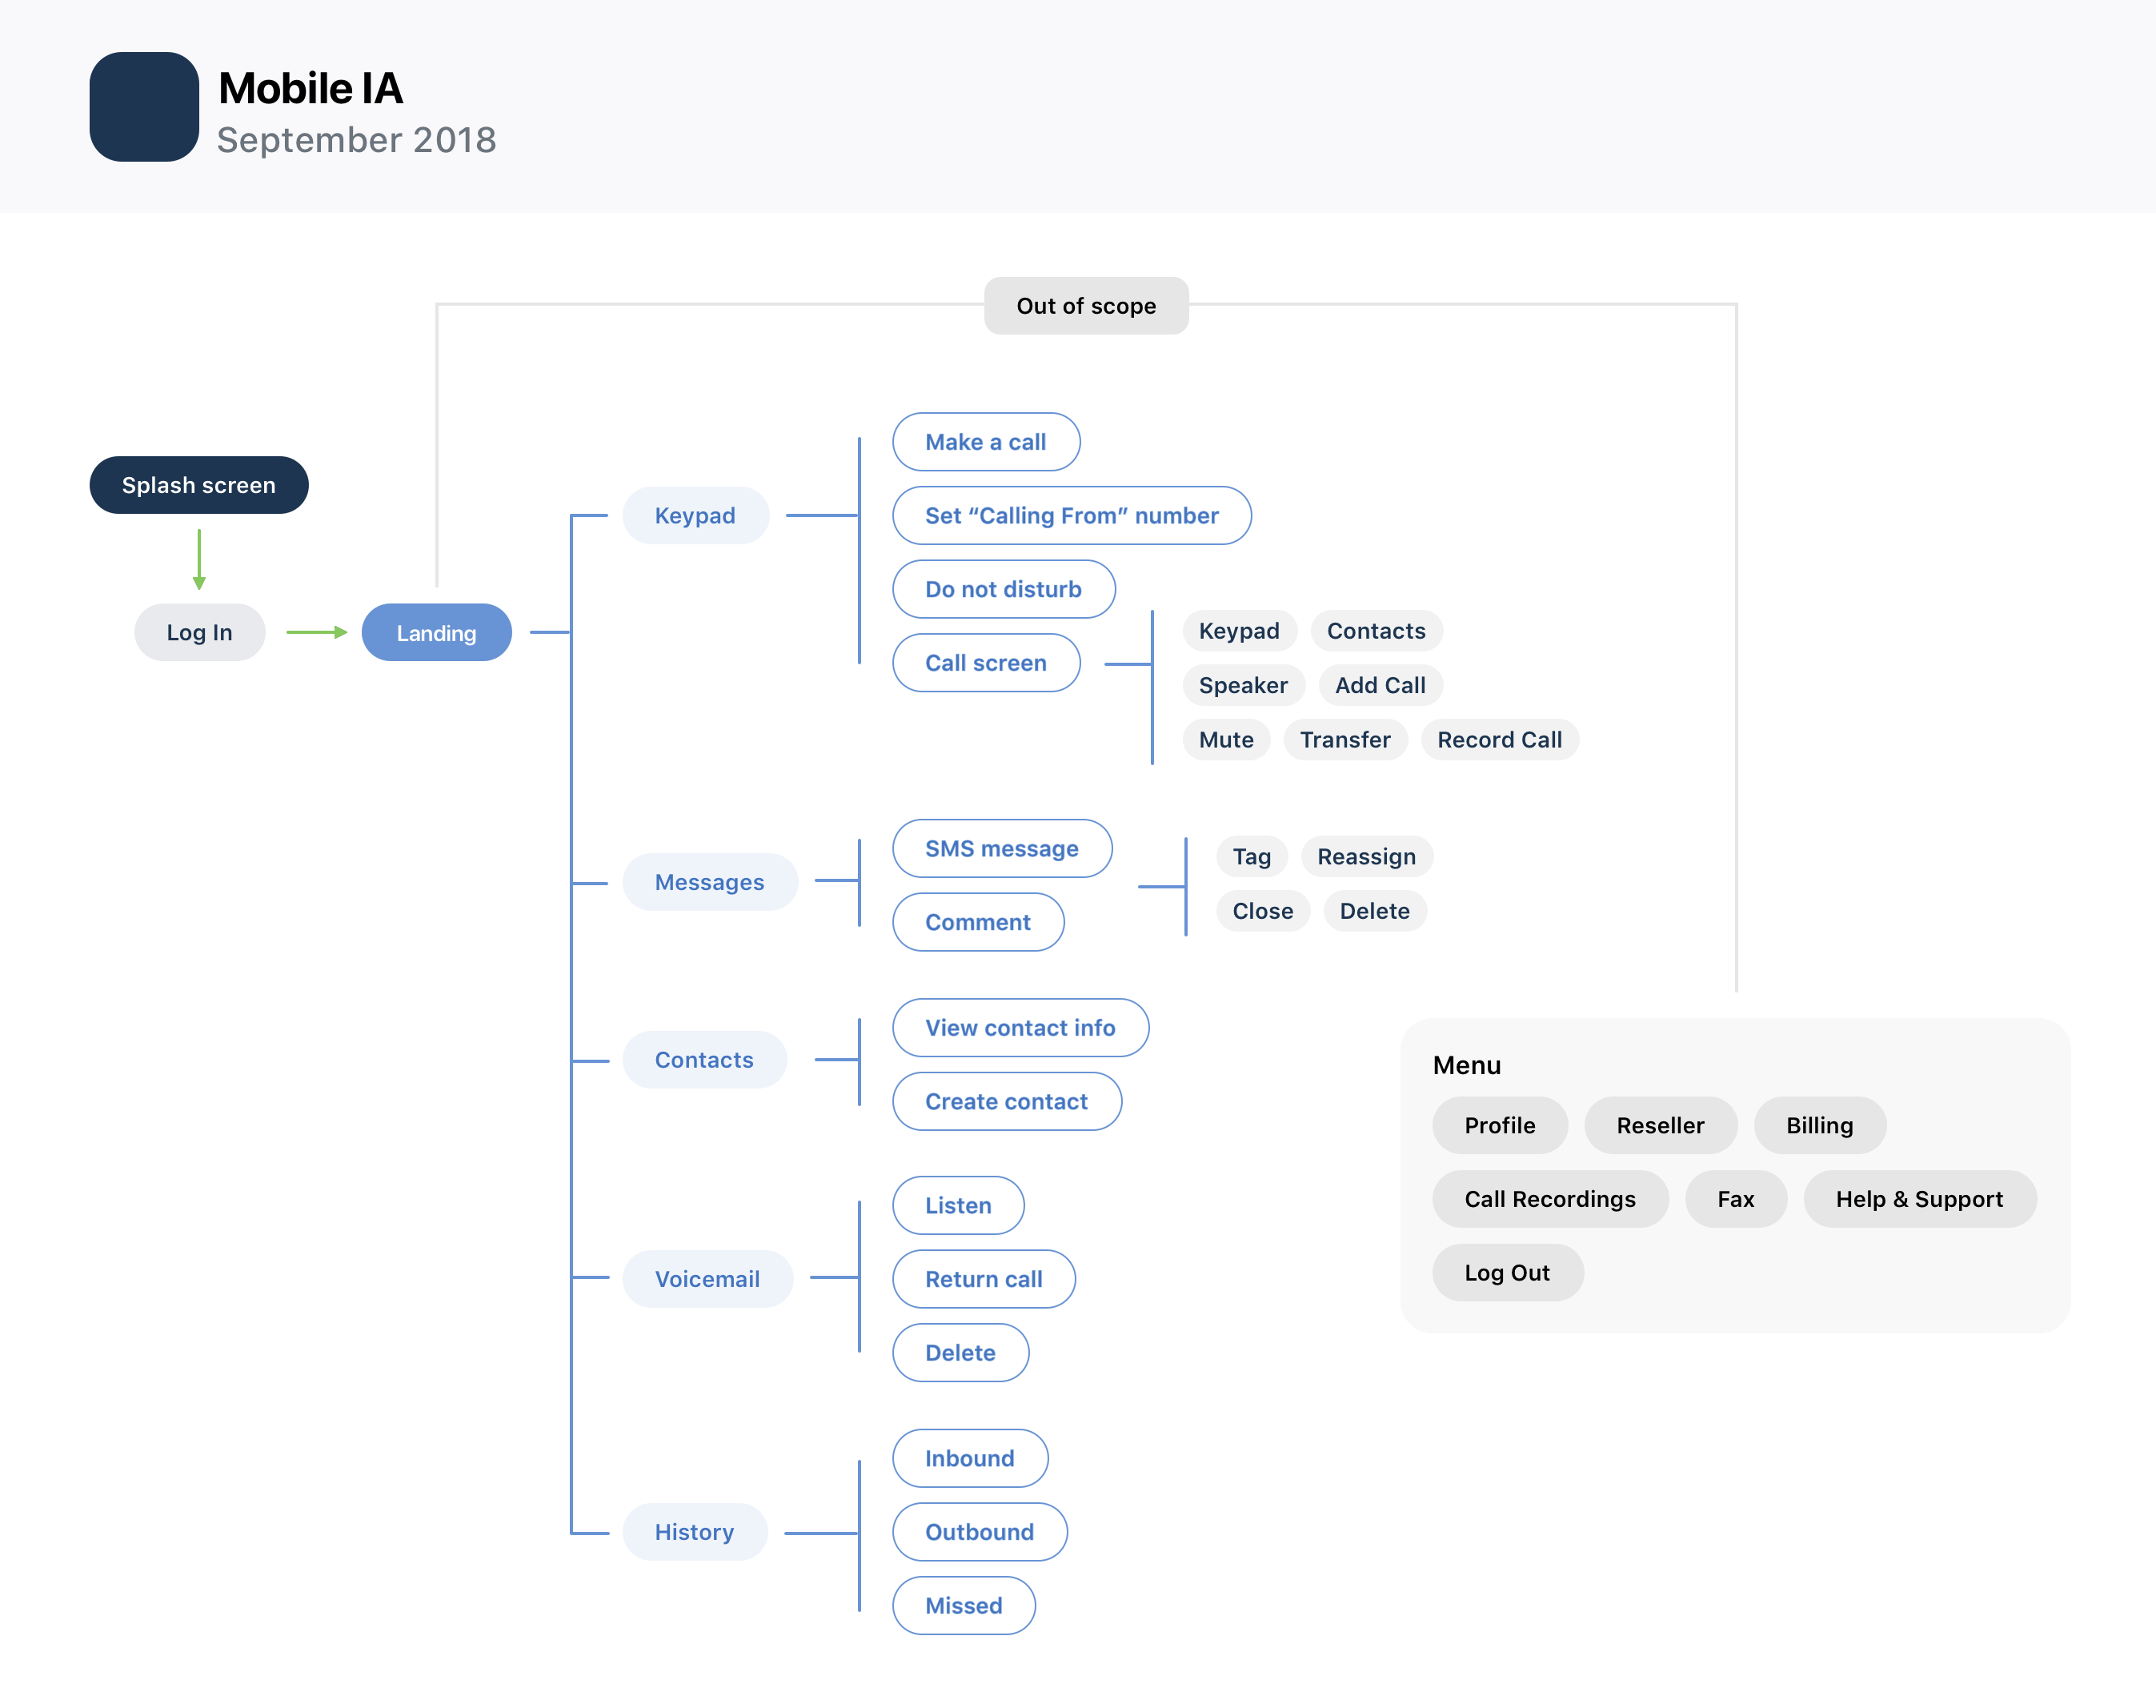Viewport: 2156px width, 1708px height.
Task: Select the Splash screen node
Action: tap(199, 485)
